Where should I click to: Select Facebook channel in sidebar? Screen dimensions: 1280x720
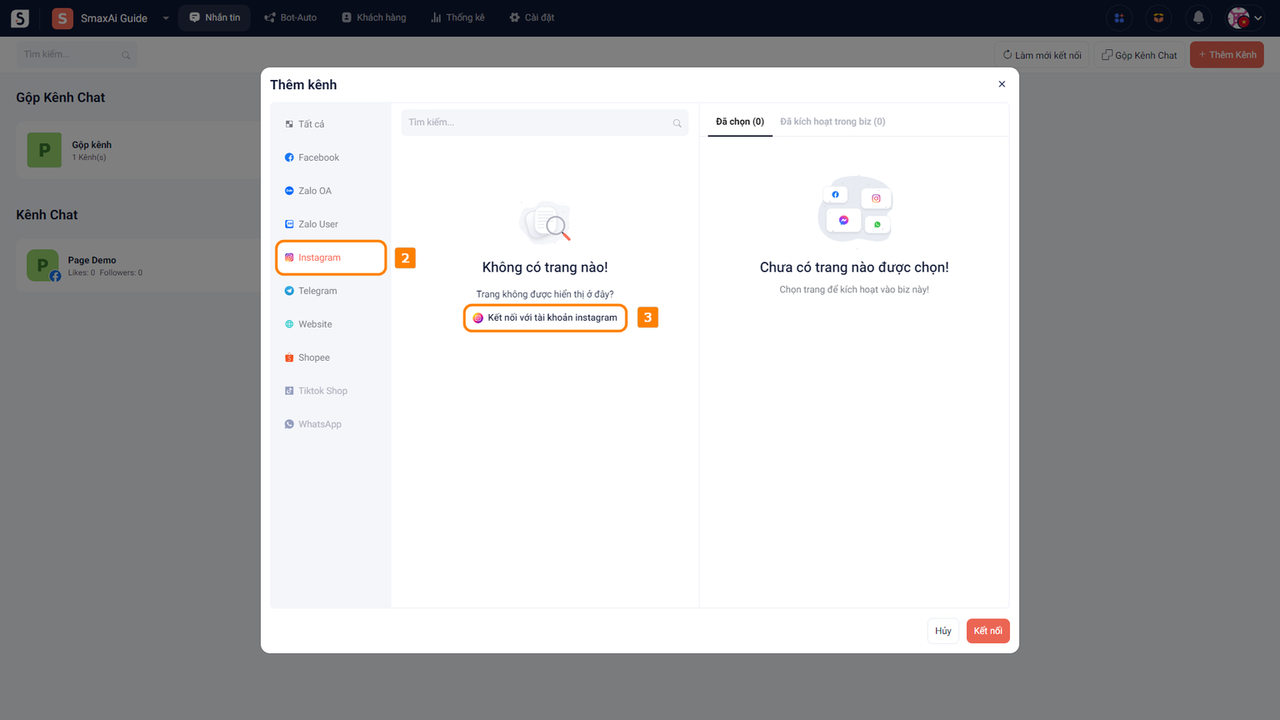tap(318, 157)
